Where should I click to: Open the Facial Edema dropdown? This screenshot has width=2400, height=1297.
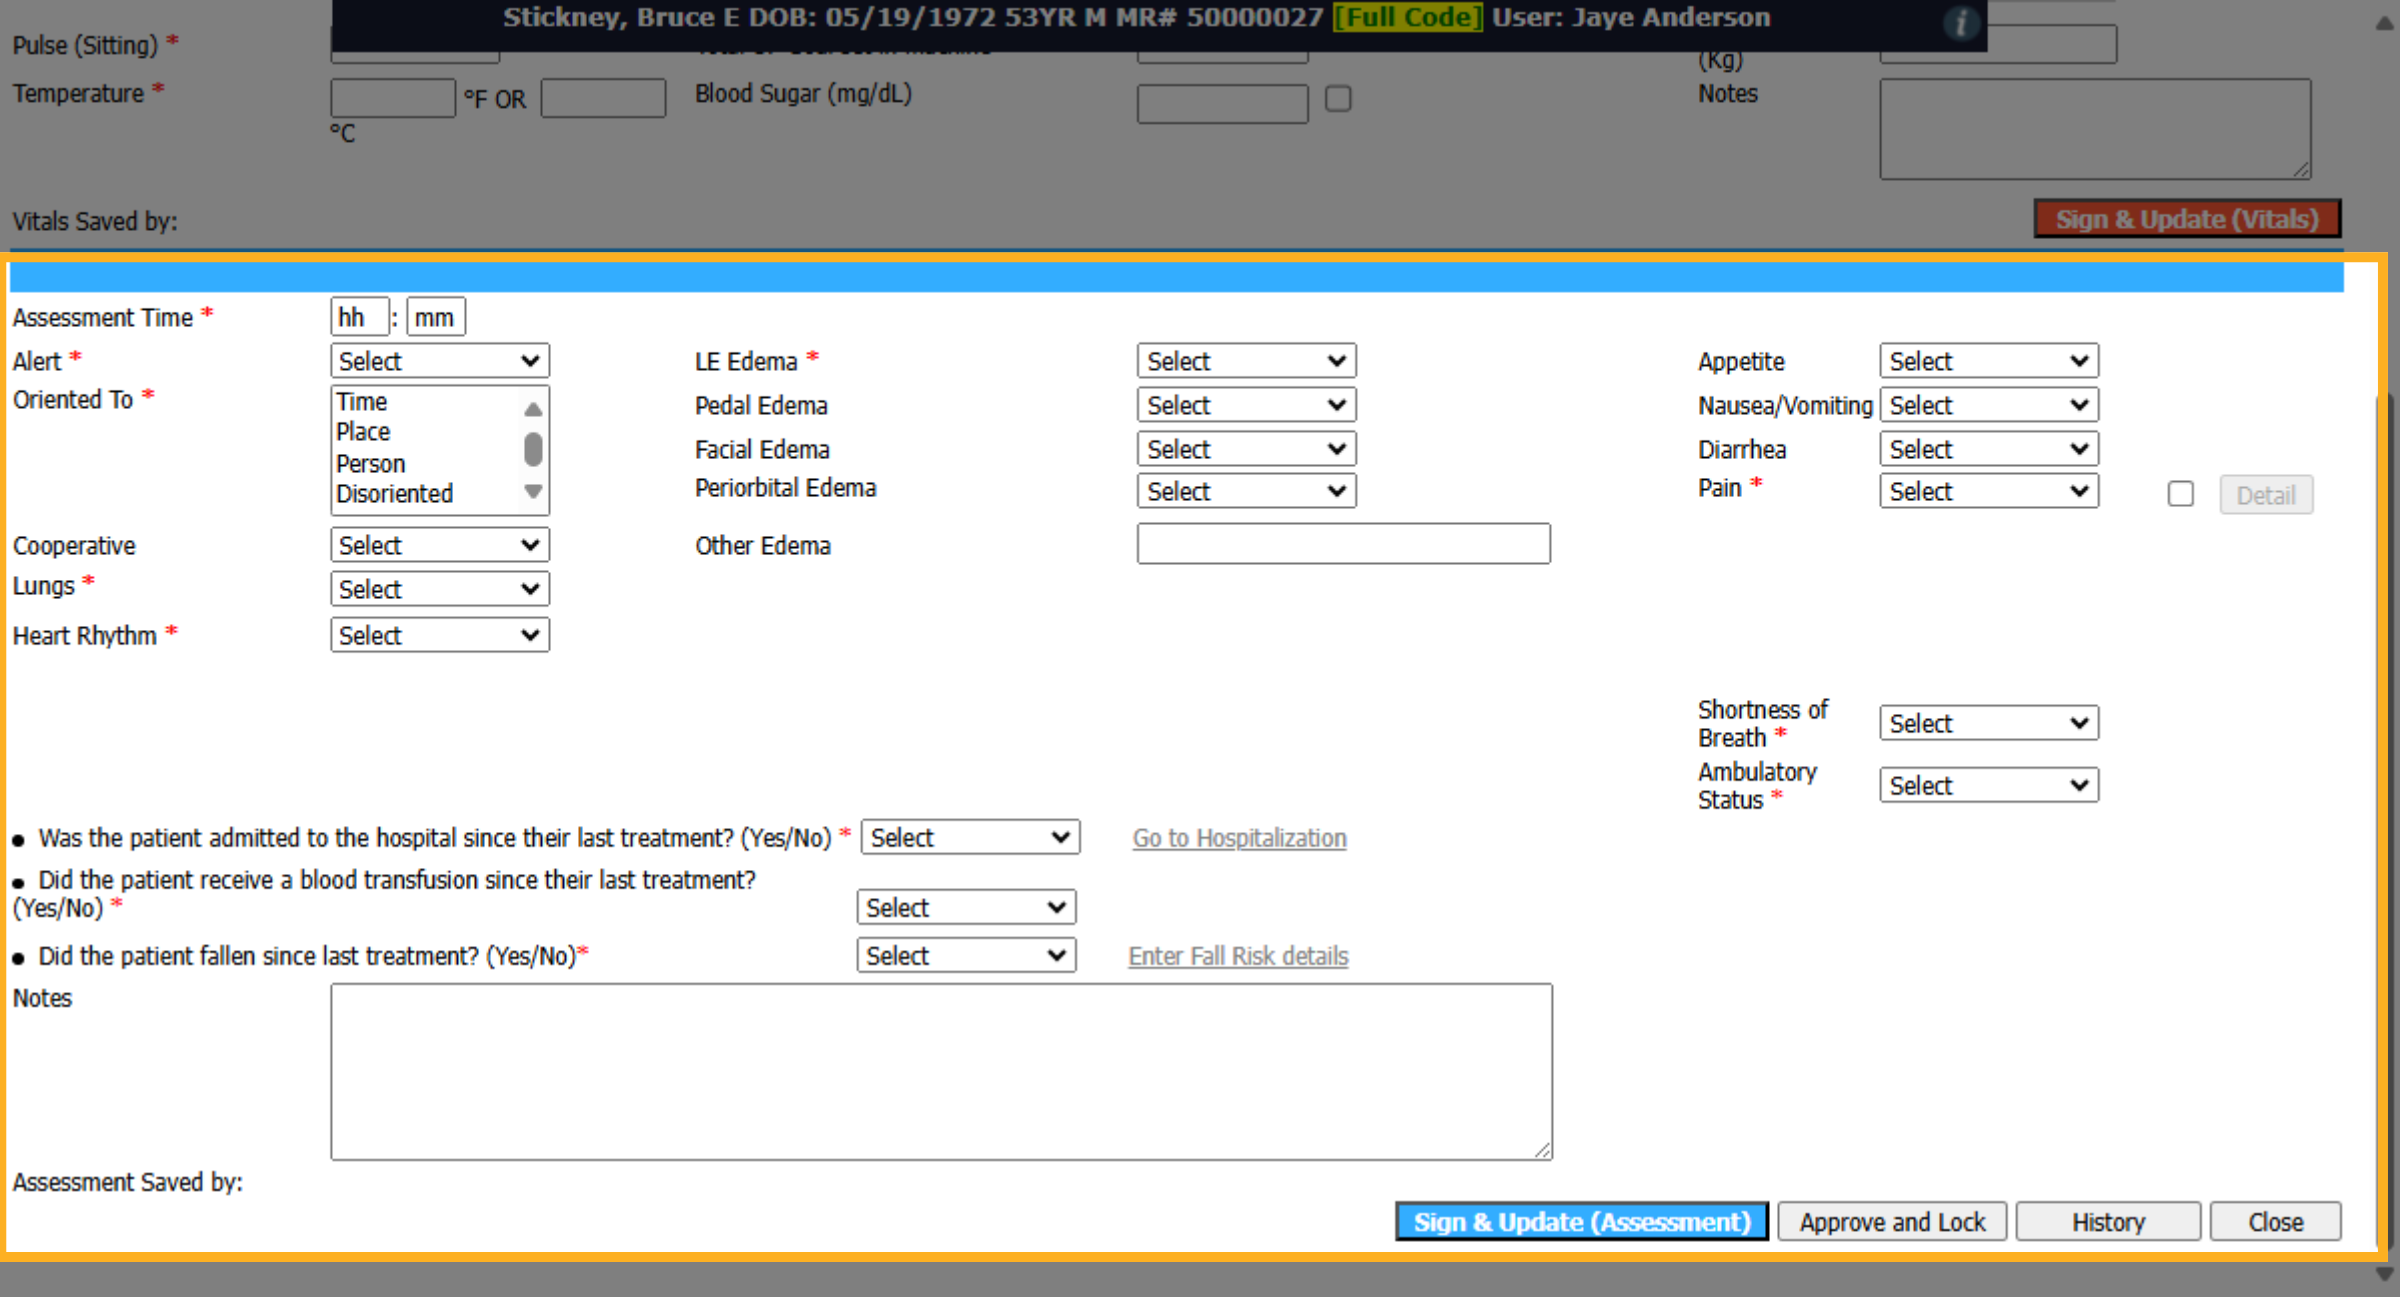1246,449
